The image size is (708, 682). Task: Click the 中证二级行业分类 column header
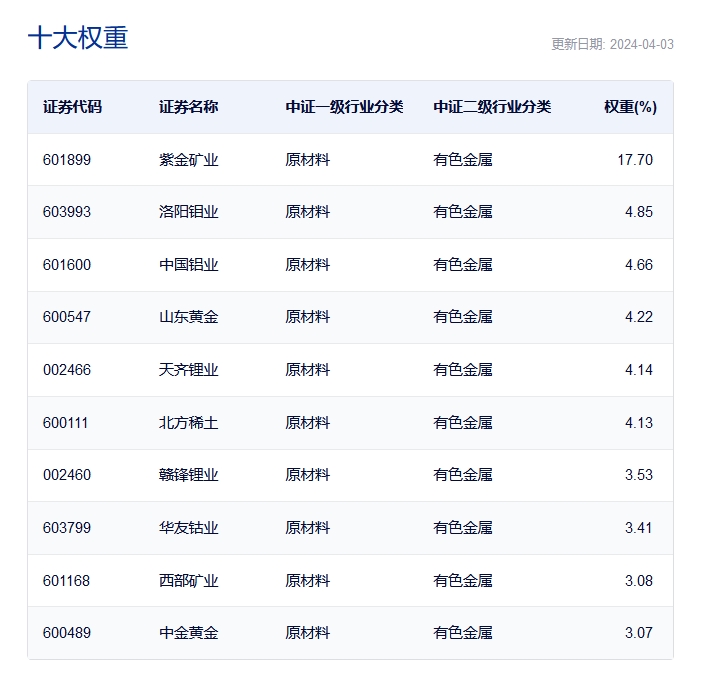pyautogui.click(x=492, y=107)
